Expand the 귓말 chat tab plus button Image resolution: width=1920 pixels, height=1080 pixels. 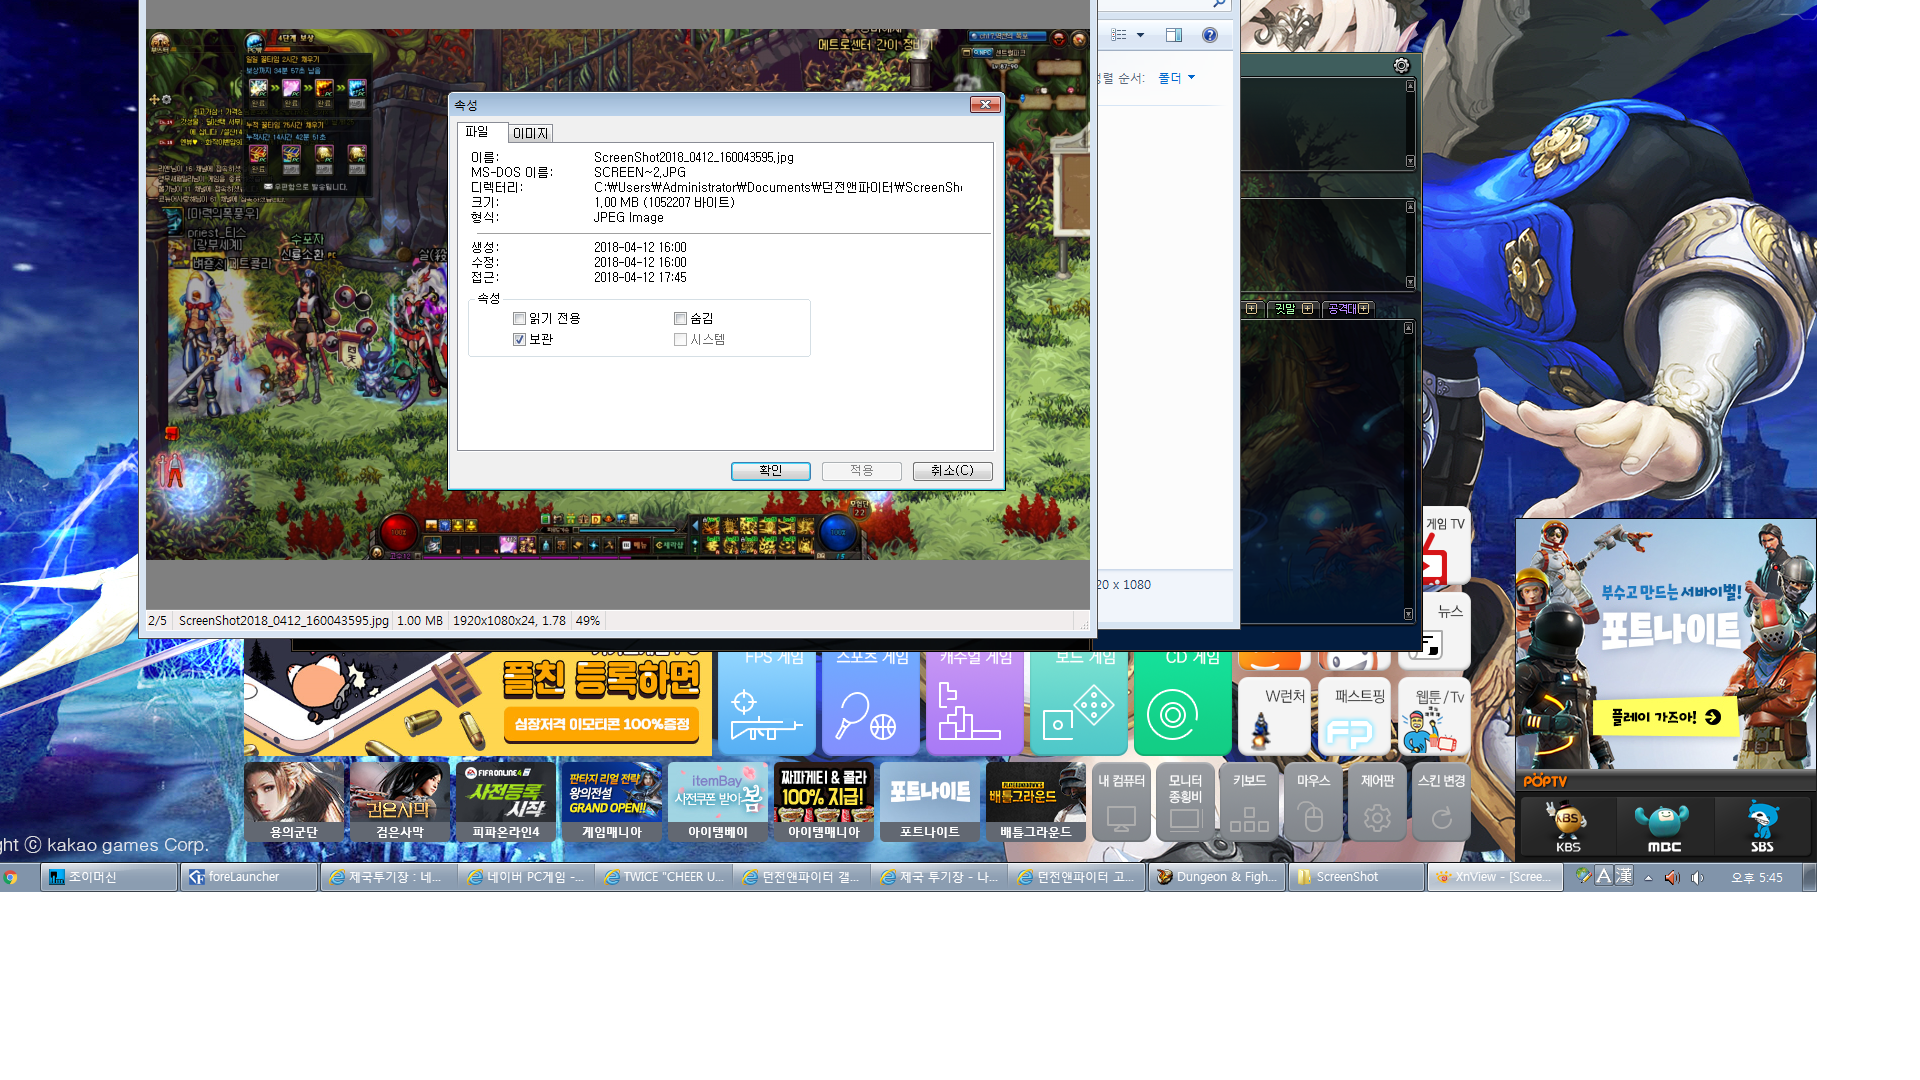coord(1307,309)
